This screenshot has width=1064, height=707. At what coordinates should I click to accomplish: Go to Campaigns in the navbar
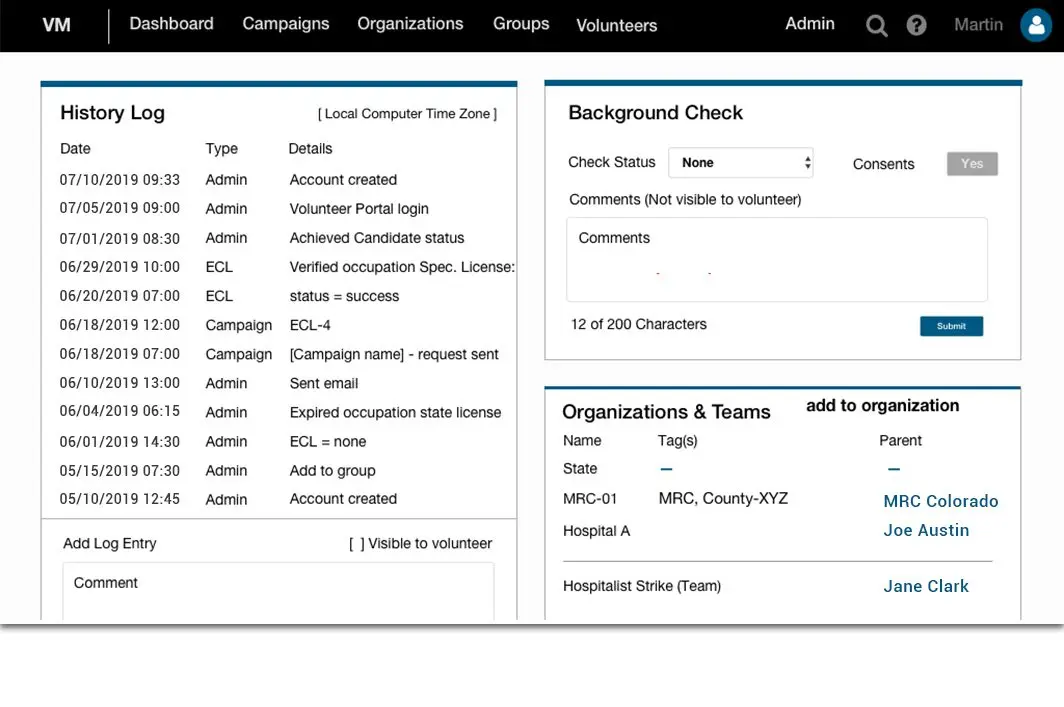(286, 24)
